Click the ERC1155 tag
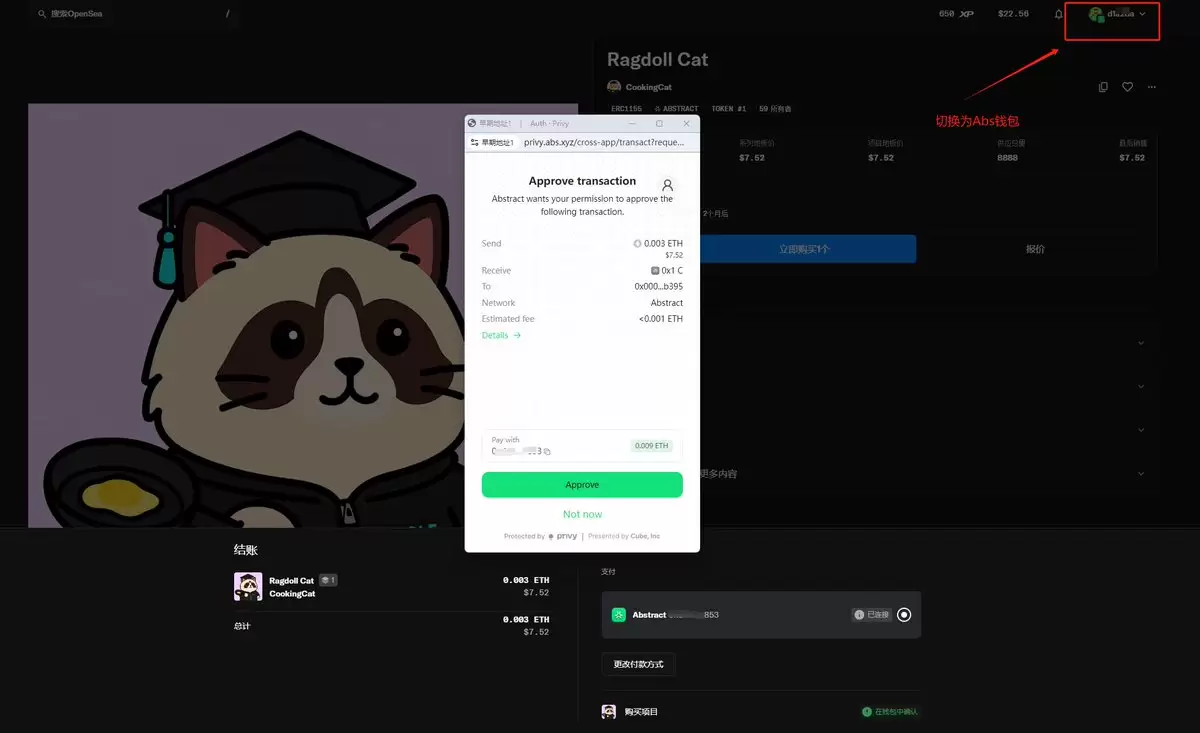This screenshot has width=1200, height=733. [x=626, y=108]
